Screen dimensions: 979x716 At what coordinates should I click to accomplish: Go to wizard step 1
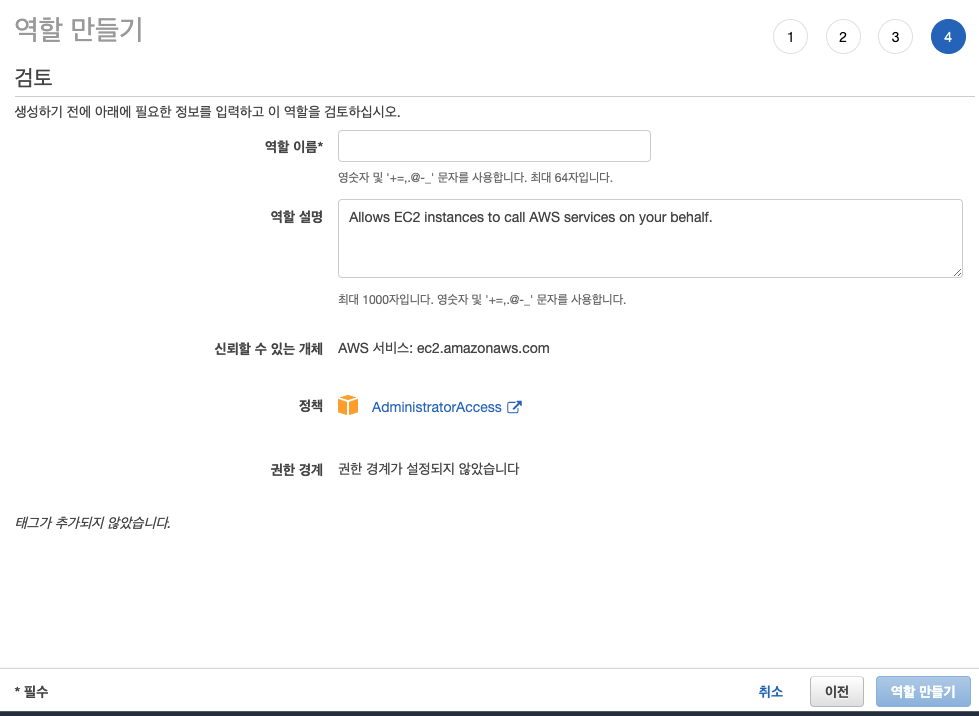click(790, 37)
